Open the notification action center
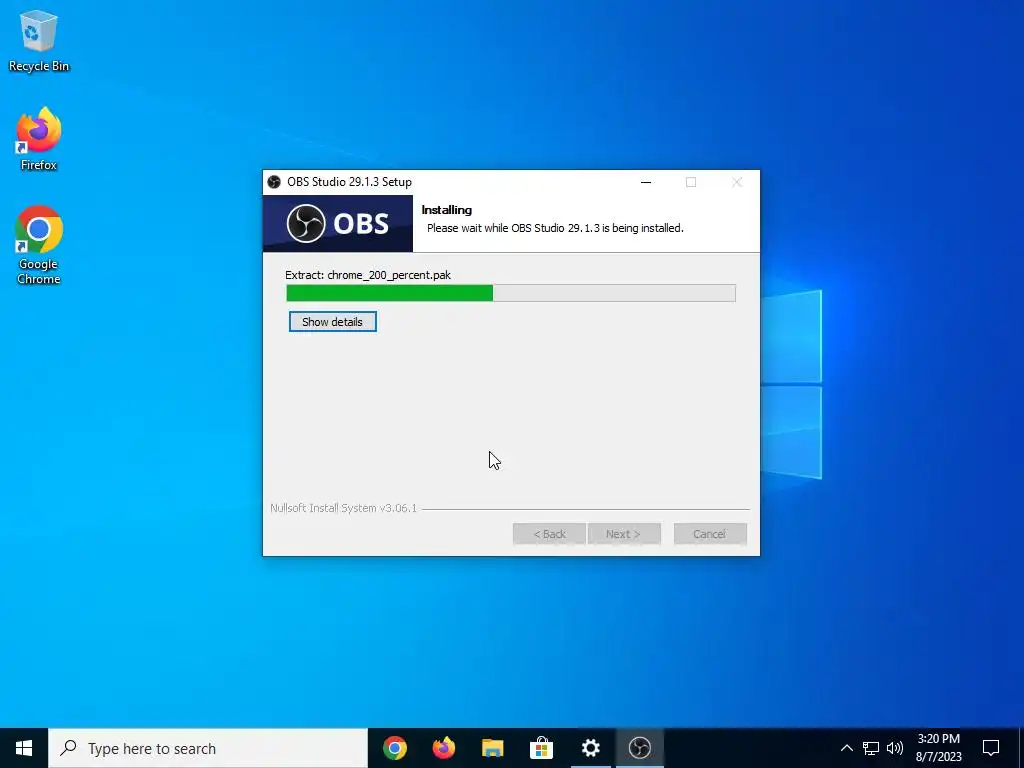The image size is (1024, 768). (991, 748)
